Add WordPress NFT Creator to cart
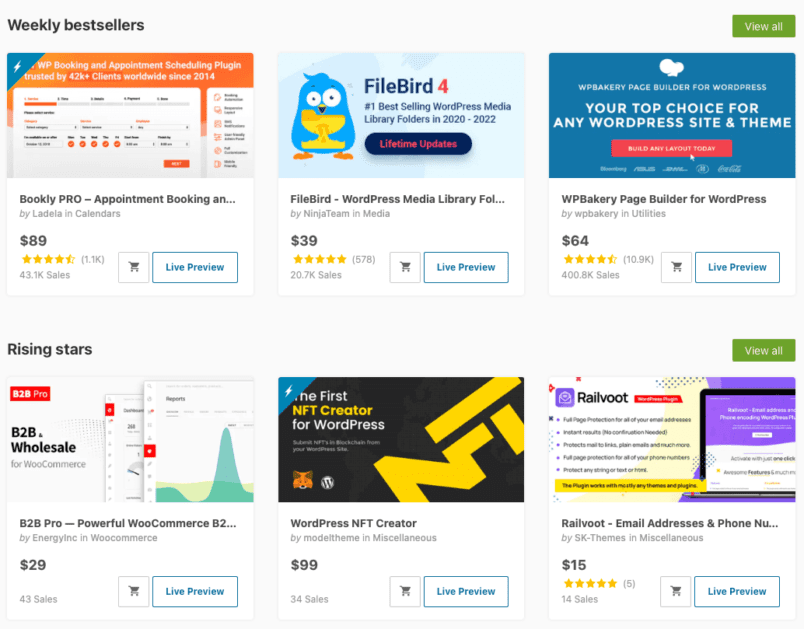The height and width of the screenshot is (629, 804). (x=404, y=591)
